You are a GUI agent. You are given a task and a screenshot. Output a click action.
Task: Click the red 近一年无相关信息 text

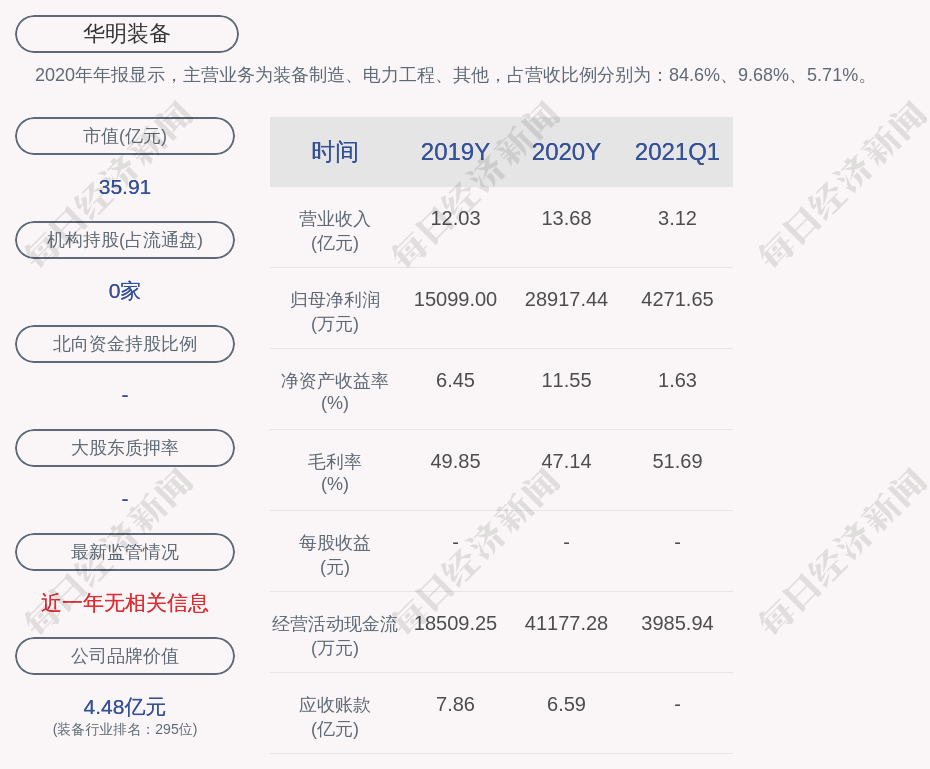tap(125, 603)
